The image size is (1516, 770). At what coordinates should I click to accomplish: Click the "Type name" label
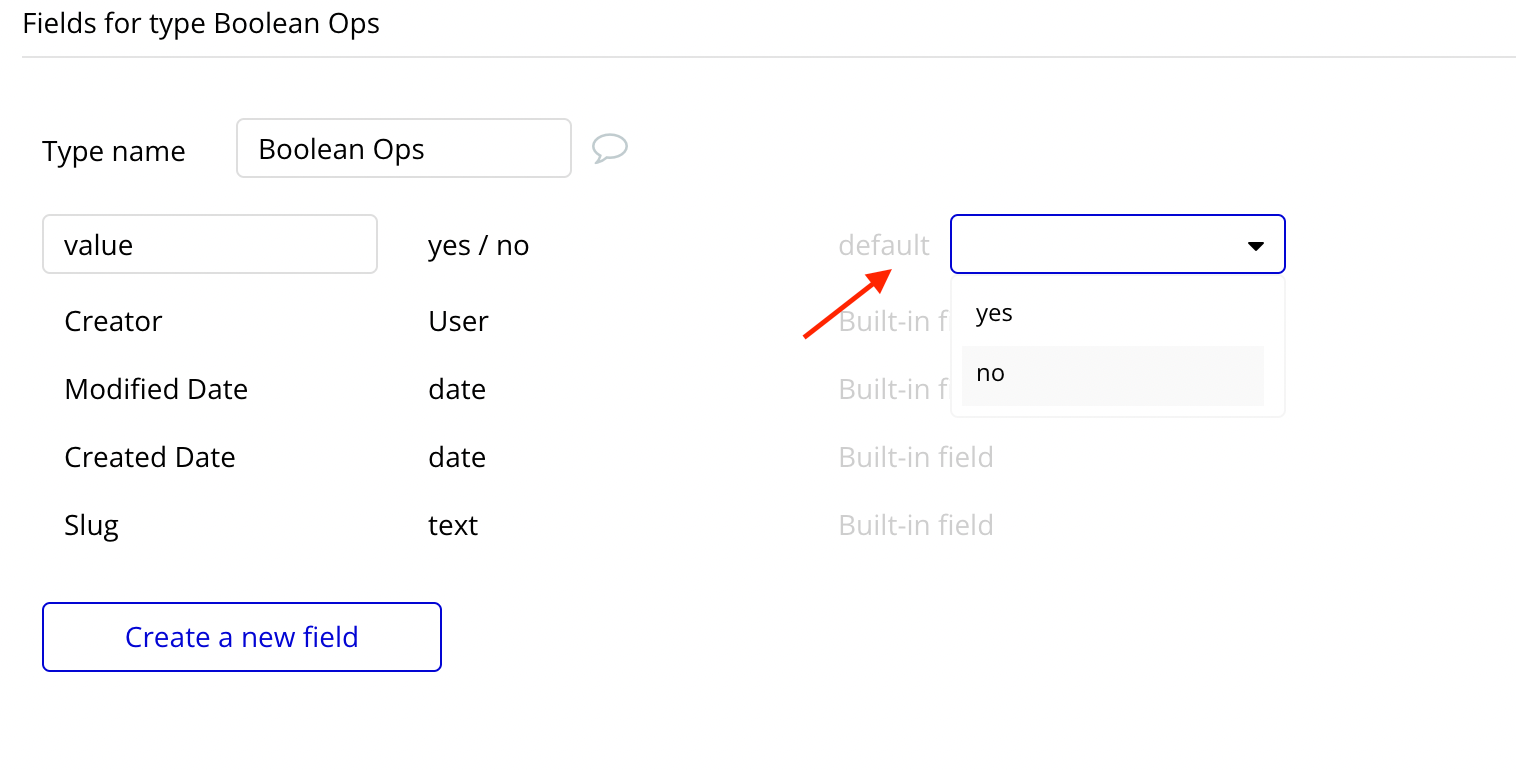point(114,151)
